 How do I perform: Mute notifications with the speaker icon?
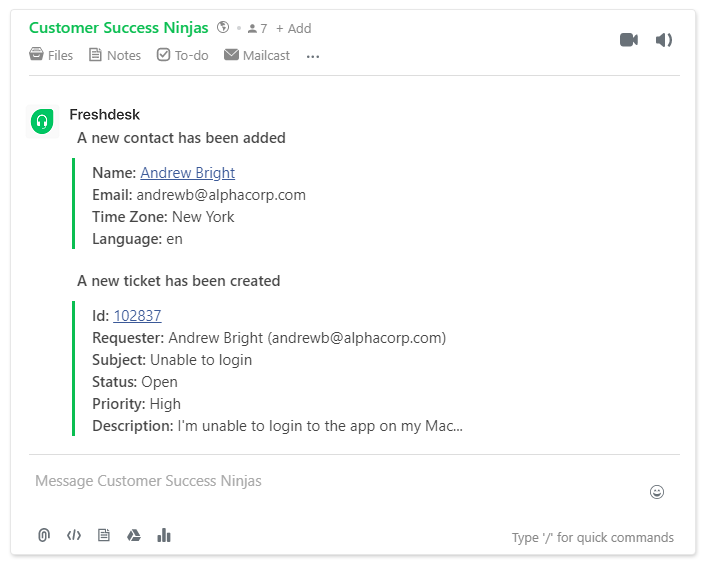point(663,40)
